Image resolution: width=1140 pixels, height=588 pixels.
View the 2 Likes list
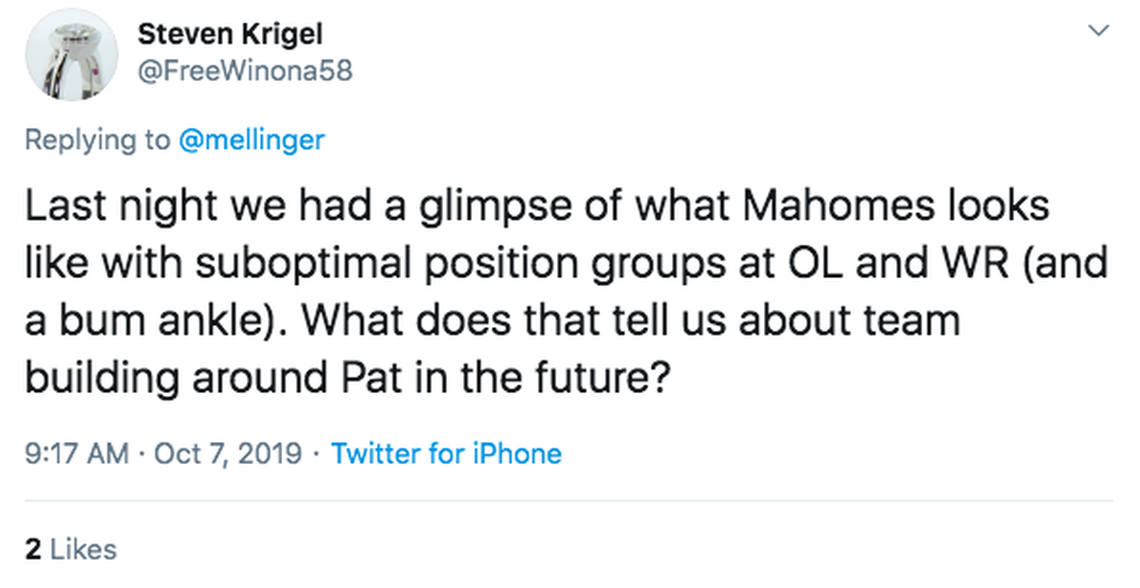point(70,548)
